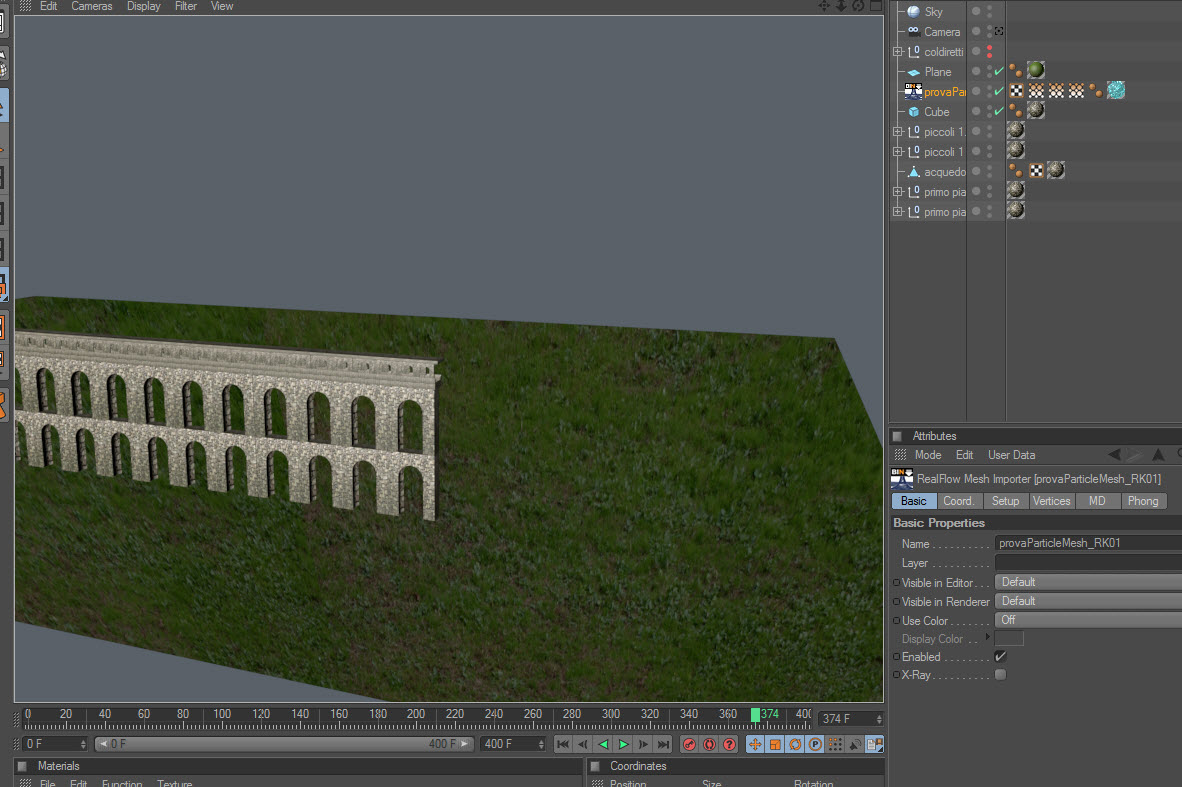The width and height of the screenshot is (1182, 787).
Task: Expand Display Color arrow
Action: pos(988,637)
